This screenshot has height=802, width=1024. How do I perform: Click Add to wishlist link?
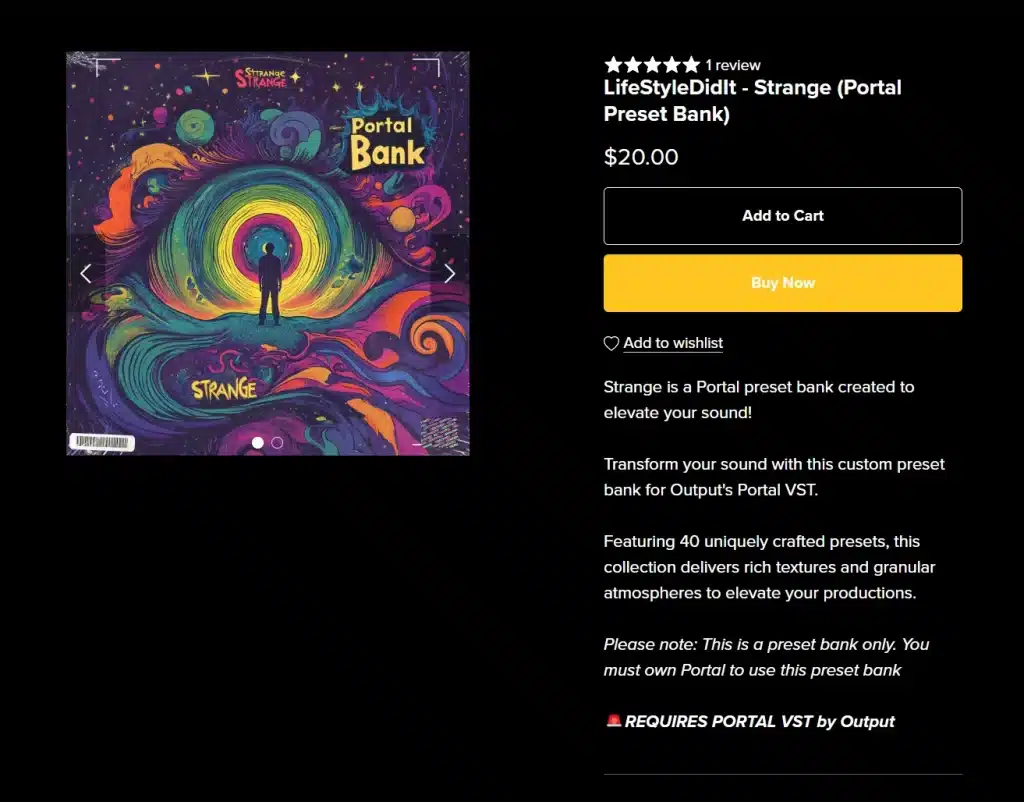pyautogui.click(x=673, y=343)
